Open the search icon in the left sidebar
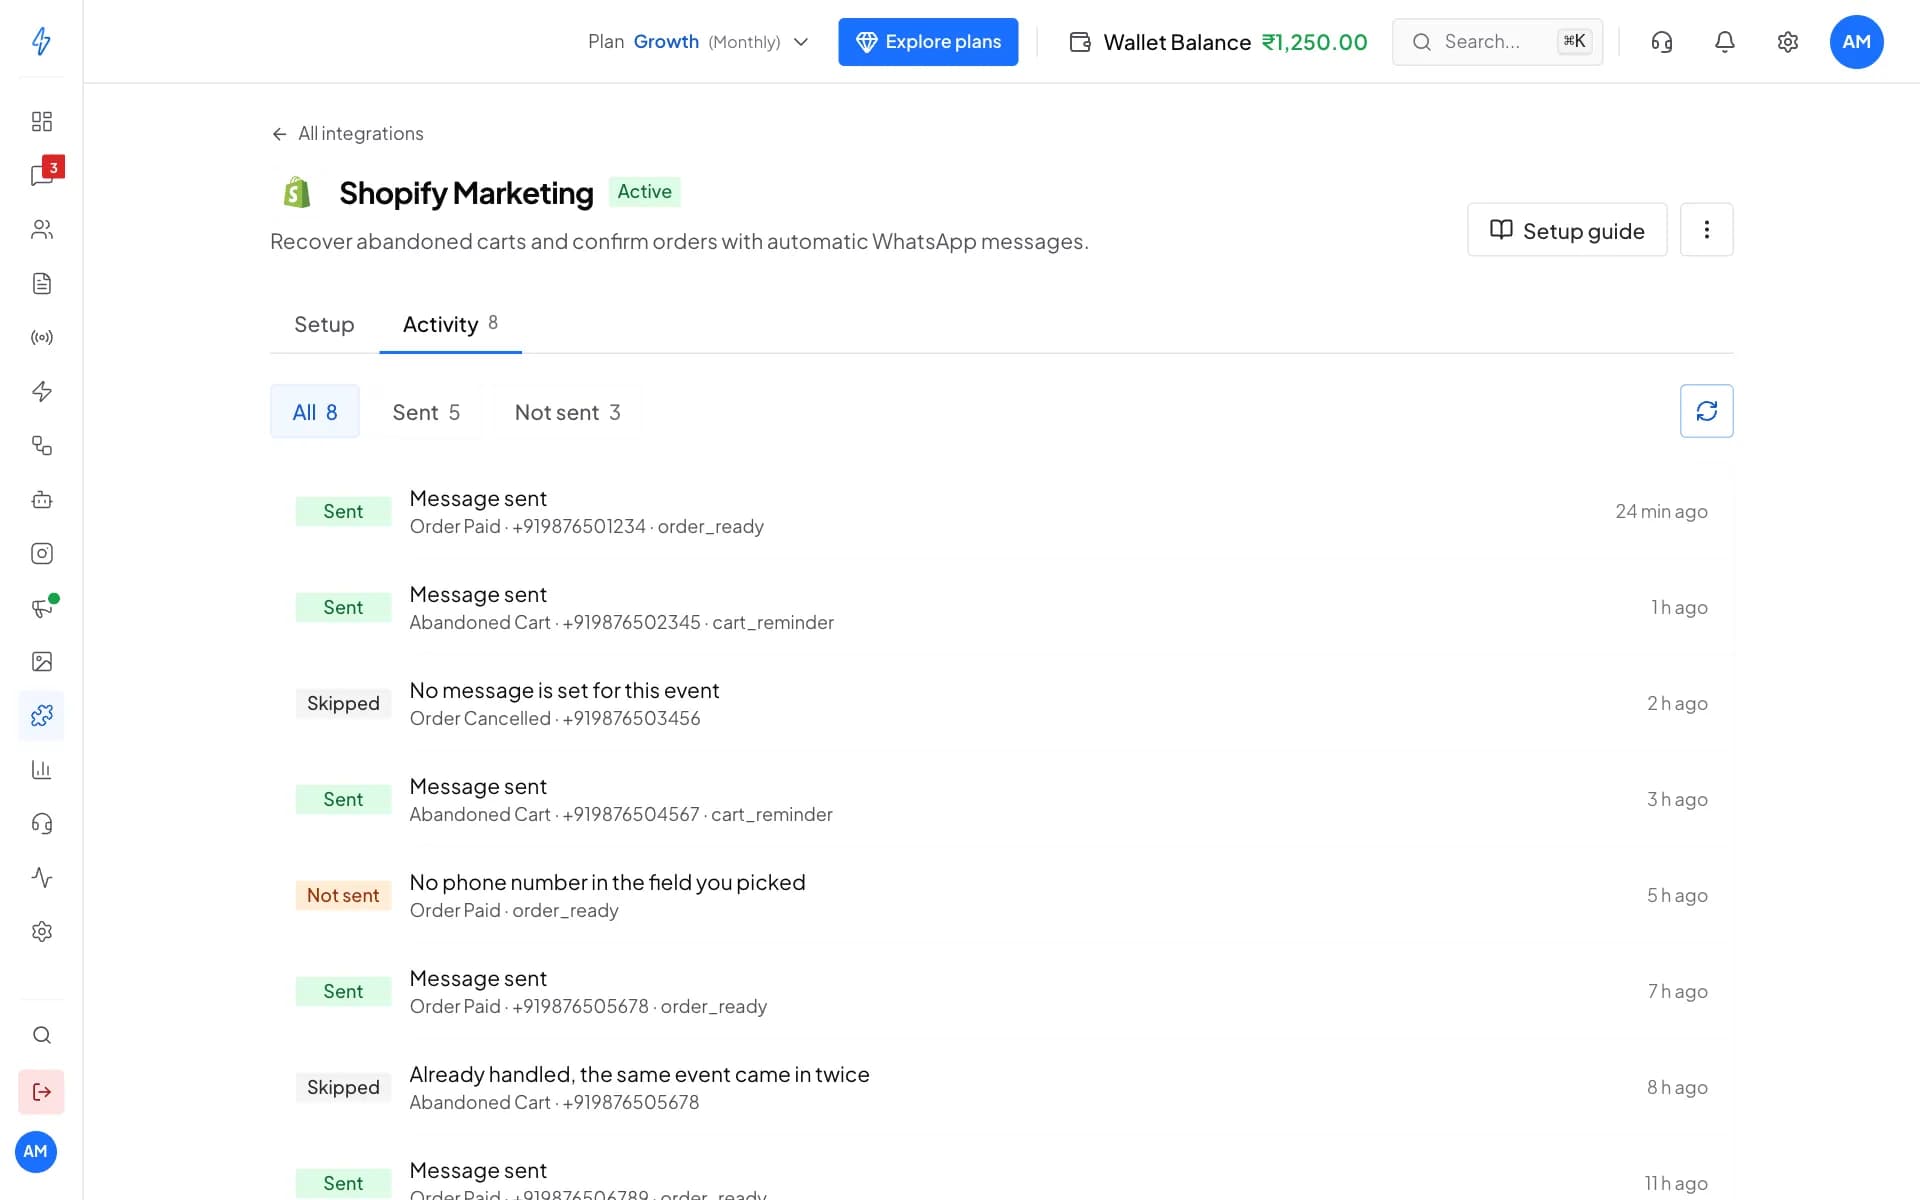The width and height of the screenshot is (1920, 1200). pyautogui.click(x=41, y=1035)
